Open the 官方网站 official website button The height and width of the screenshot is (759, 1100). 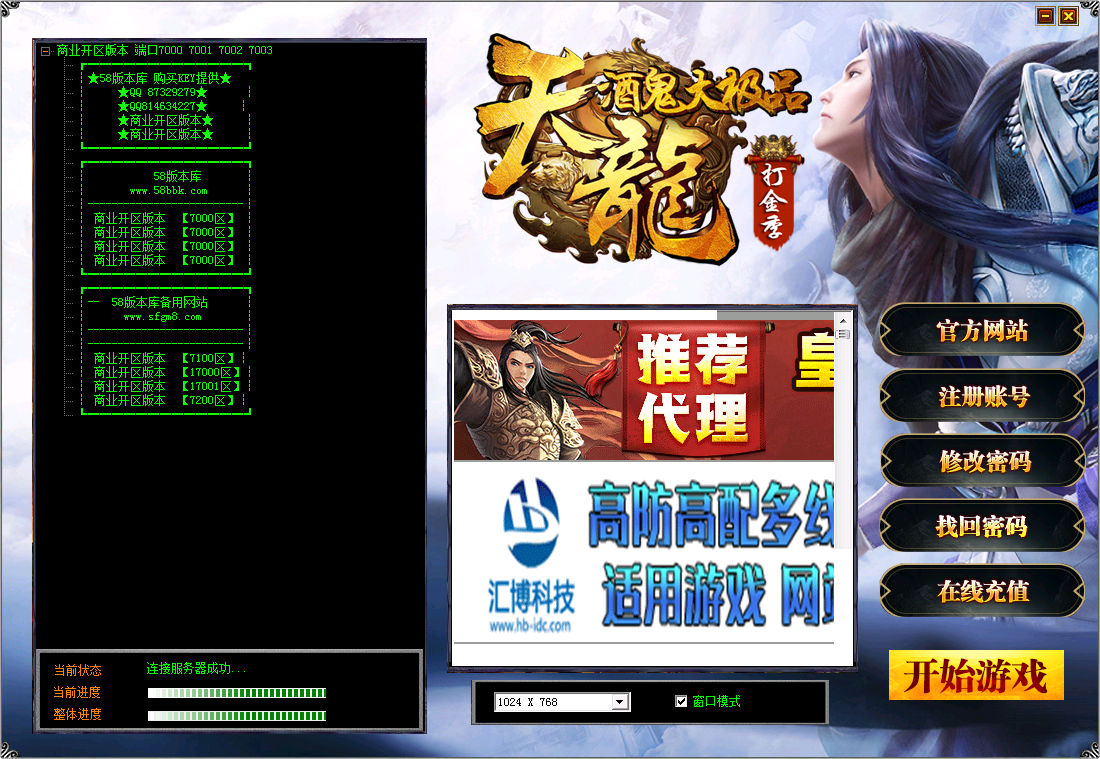click(982, 330)
